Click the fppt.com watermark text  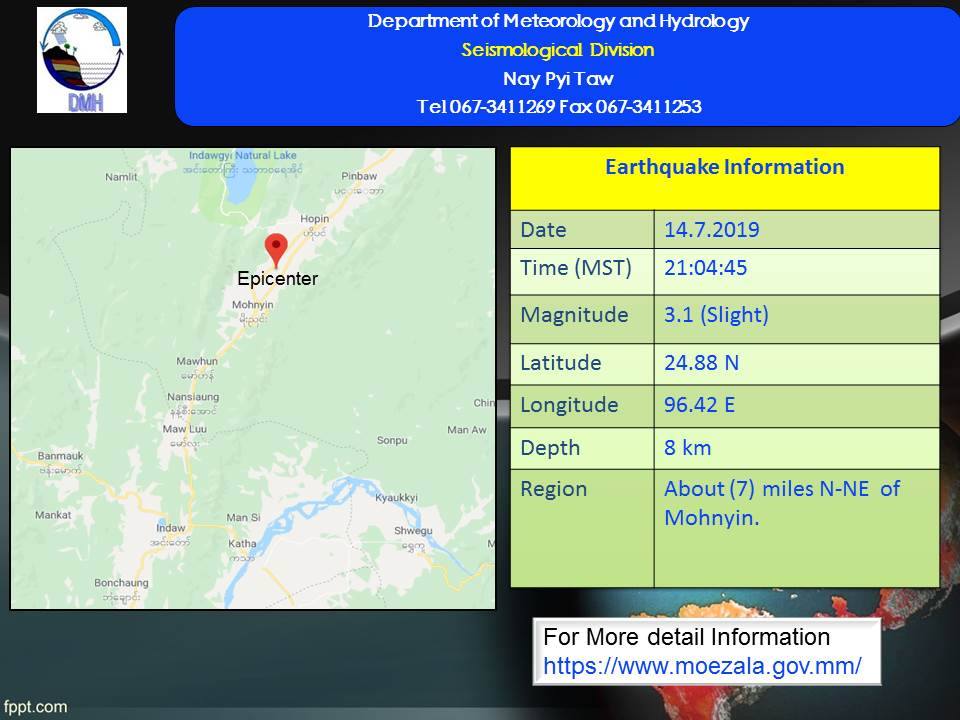[35, 707]
